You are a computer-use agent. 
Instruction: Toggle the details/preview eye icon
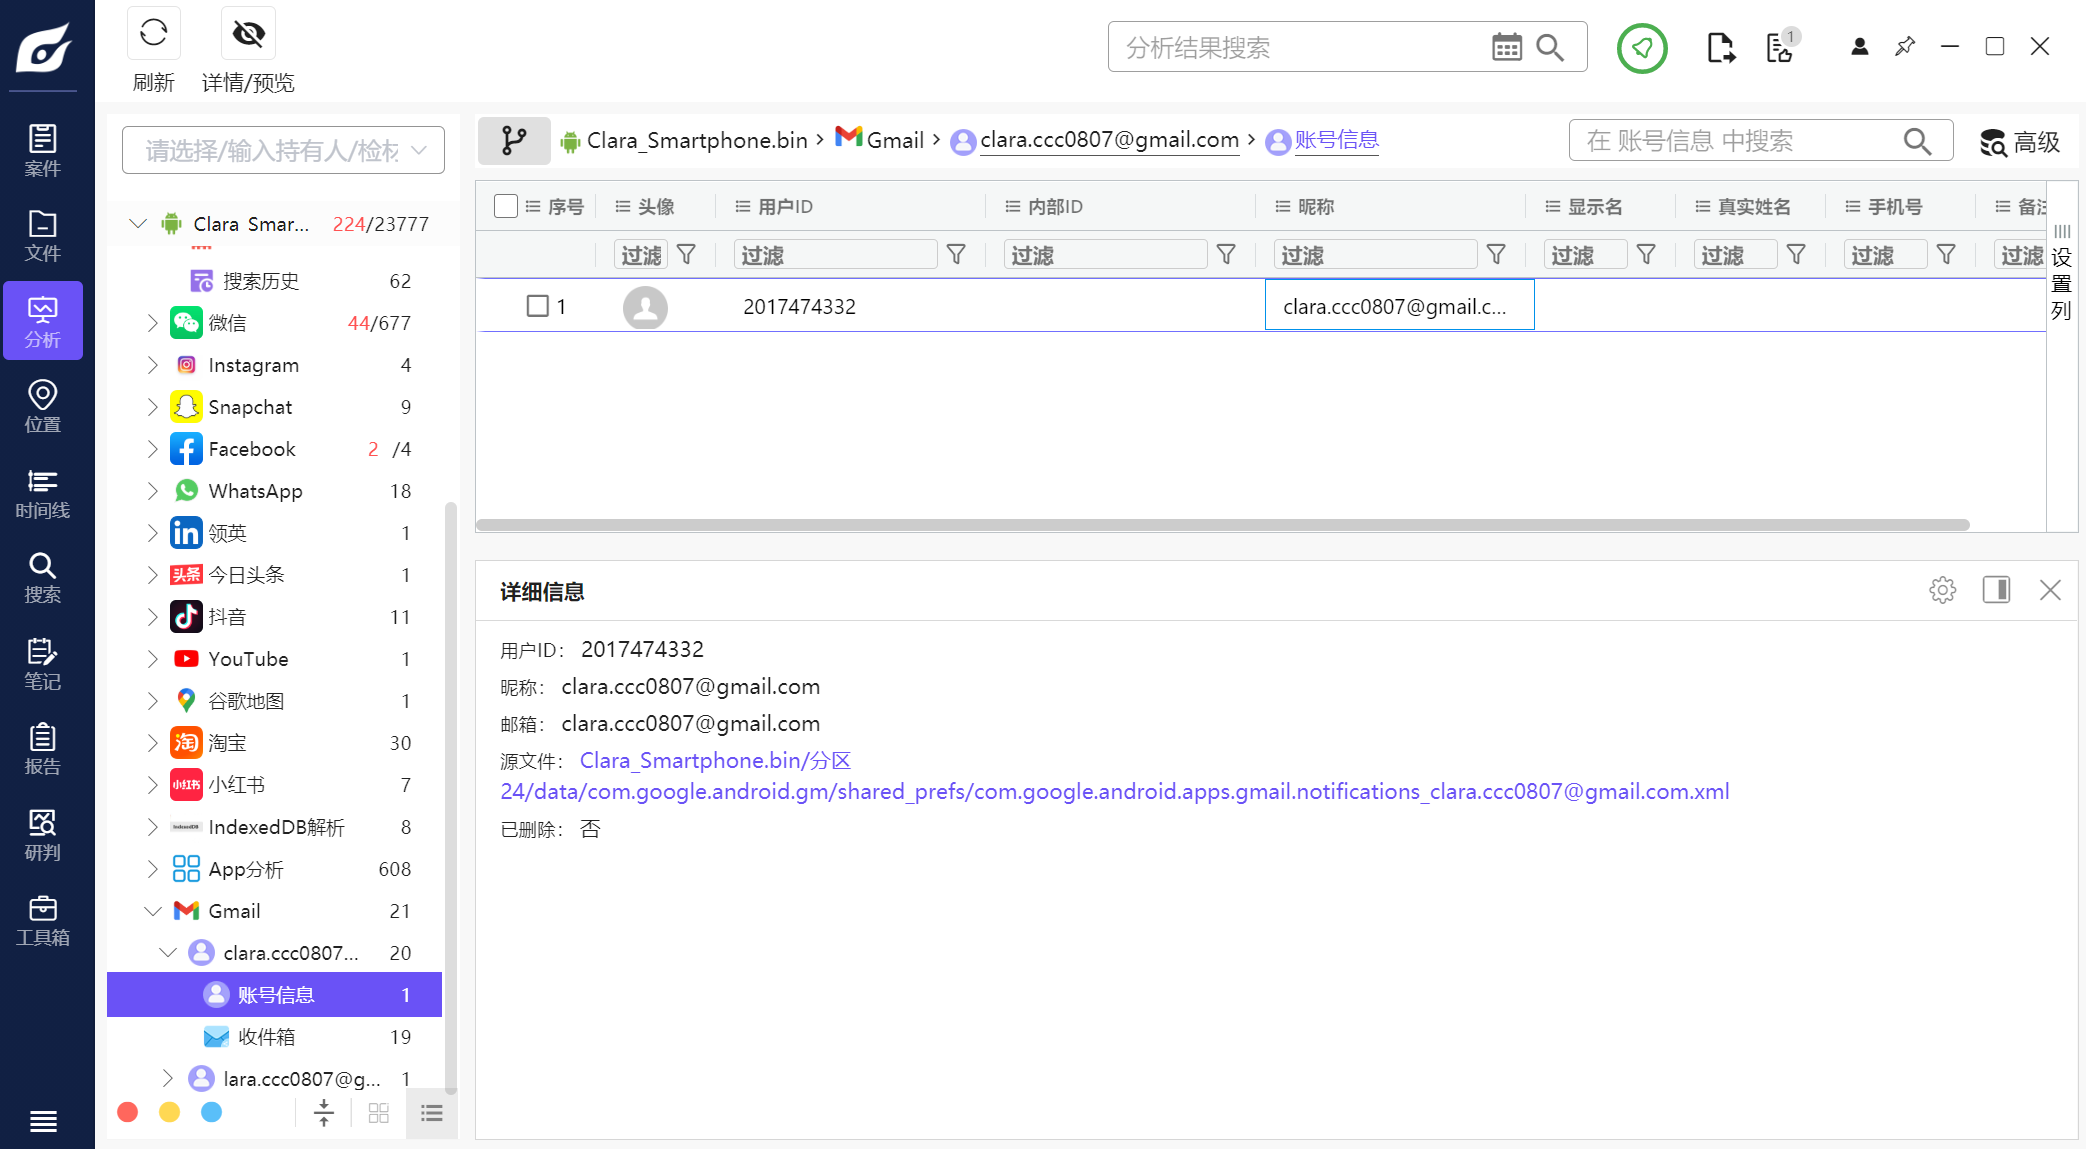pos(248,34)
